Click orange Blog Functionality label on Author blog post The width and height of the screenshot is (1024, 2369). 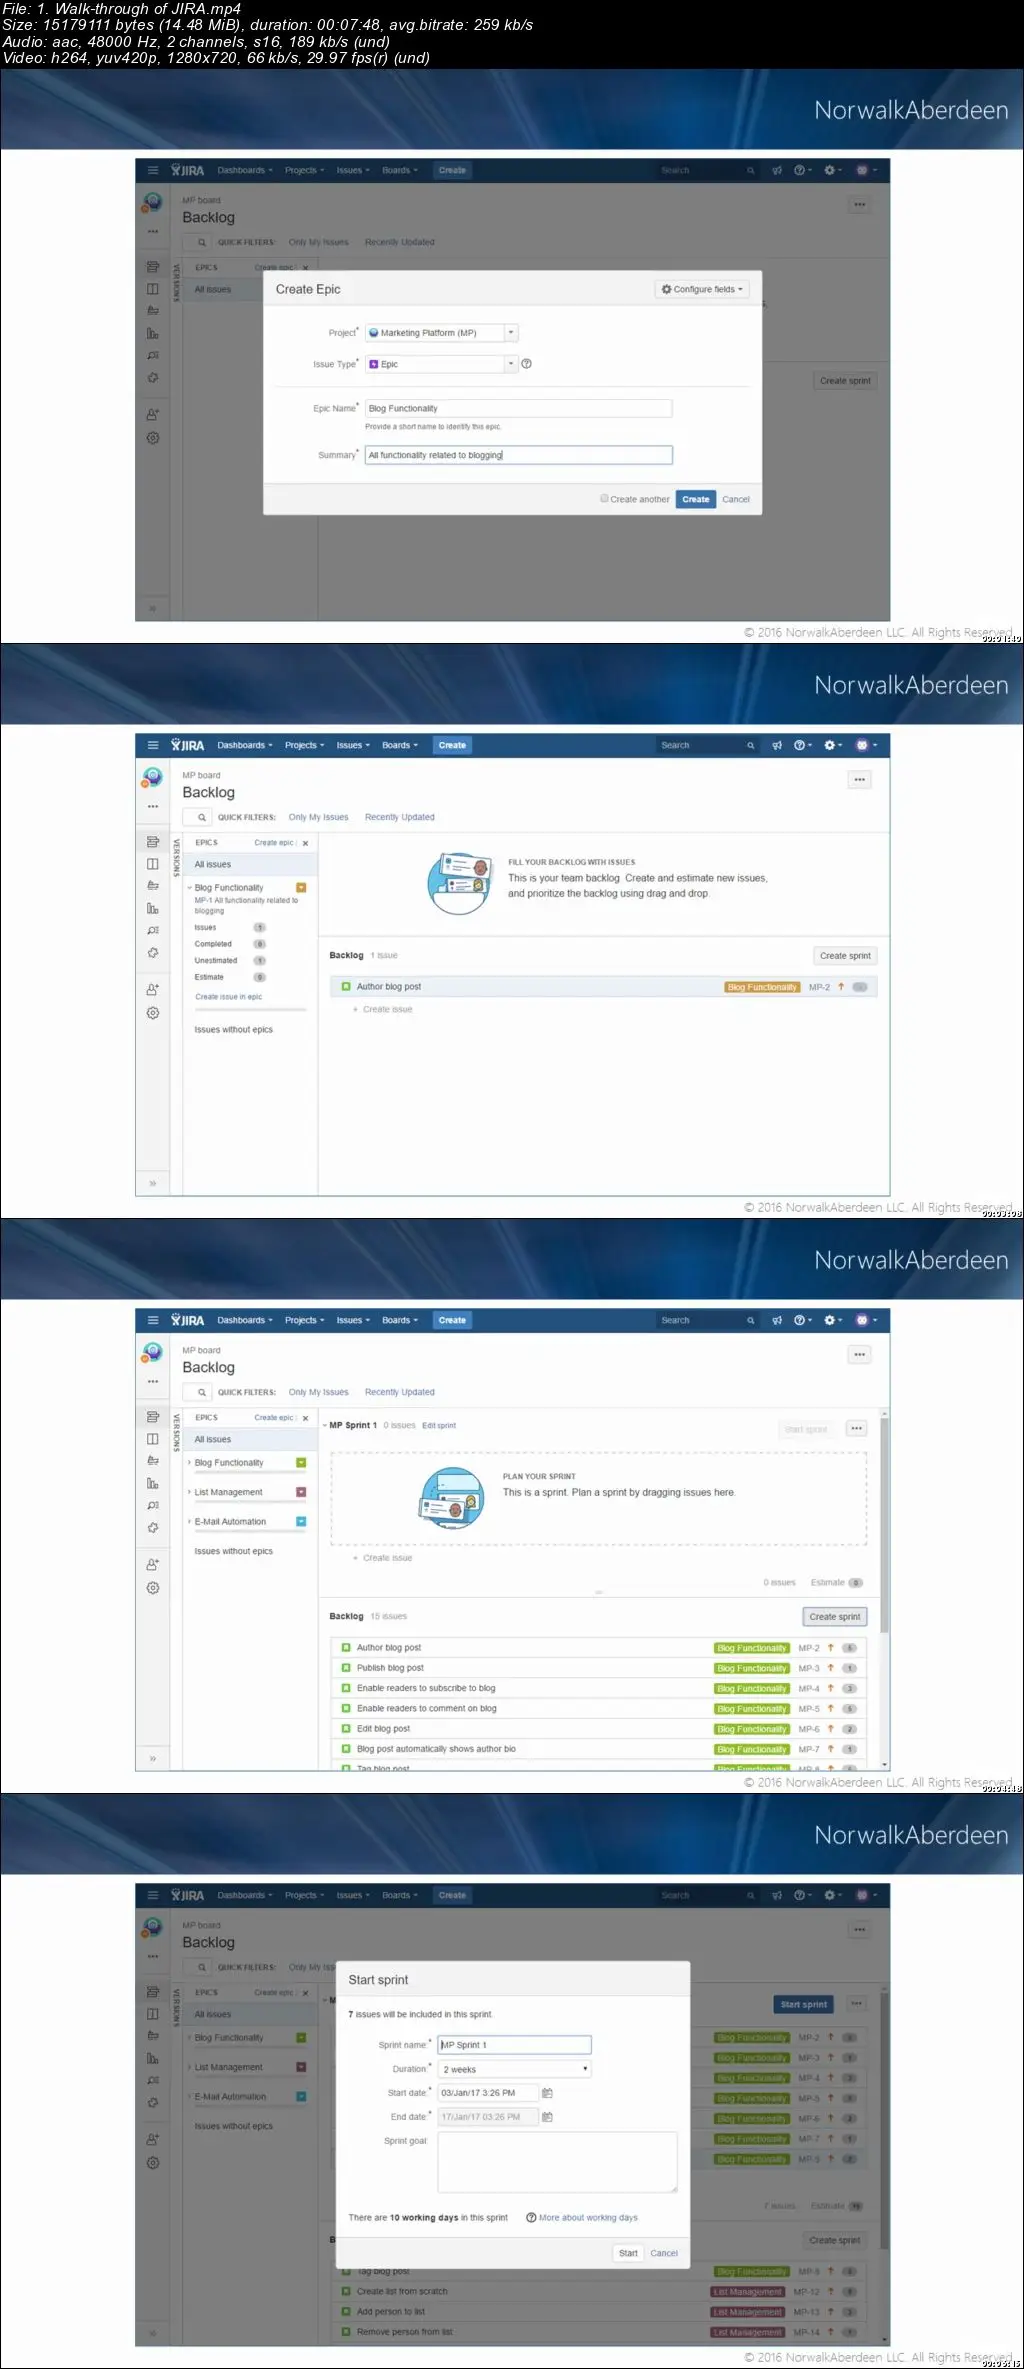(762, 987)
